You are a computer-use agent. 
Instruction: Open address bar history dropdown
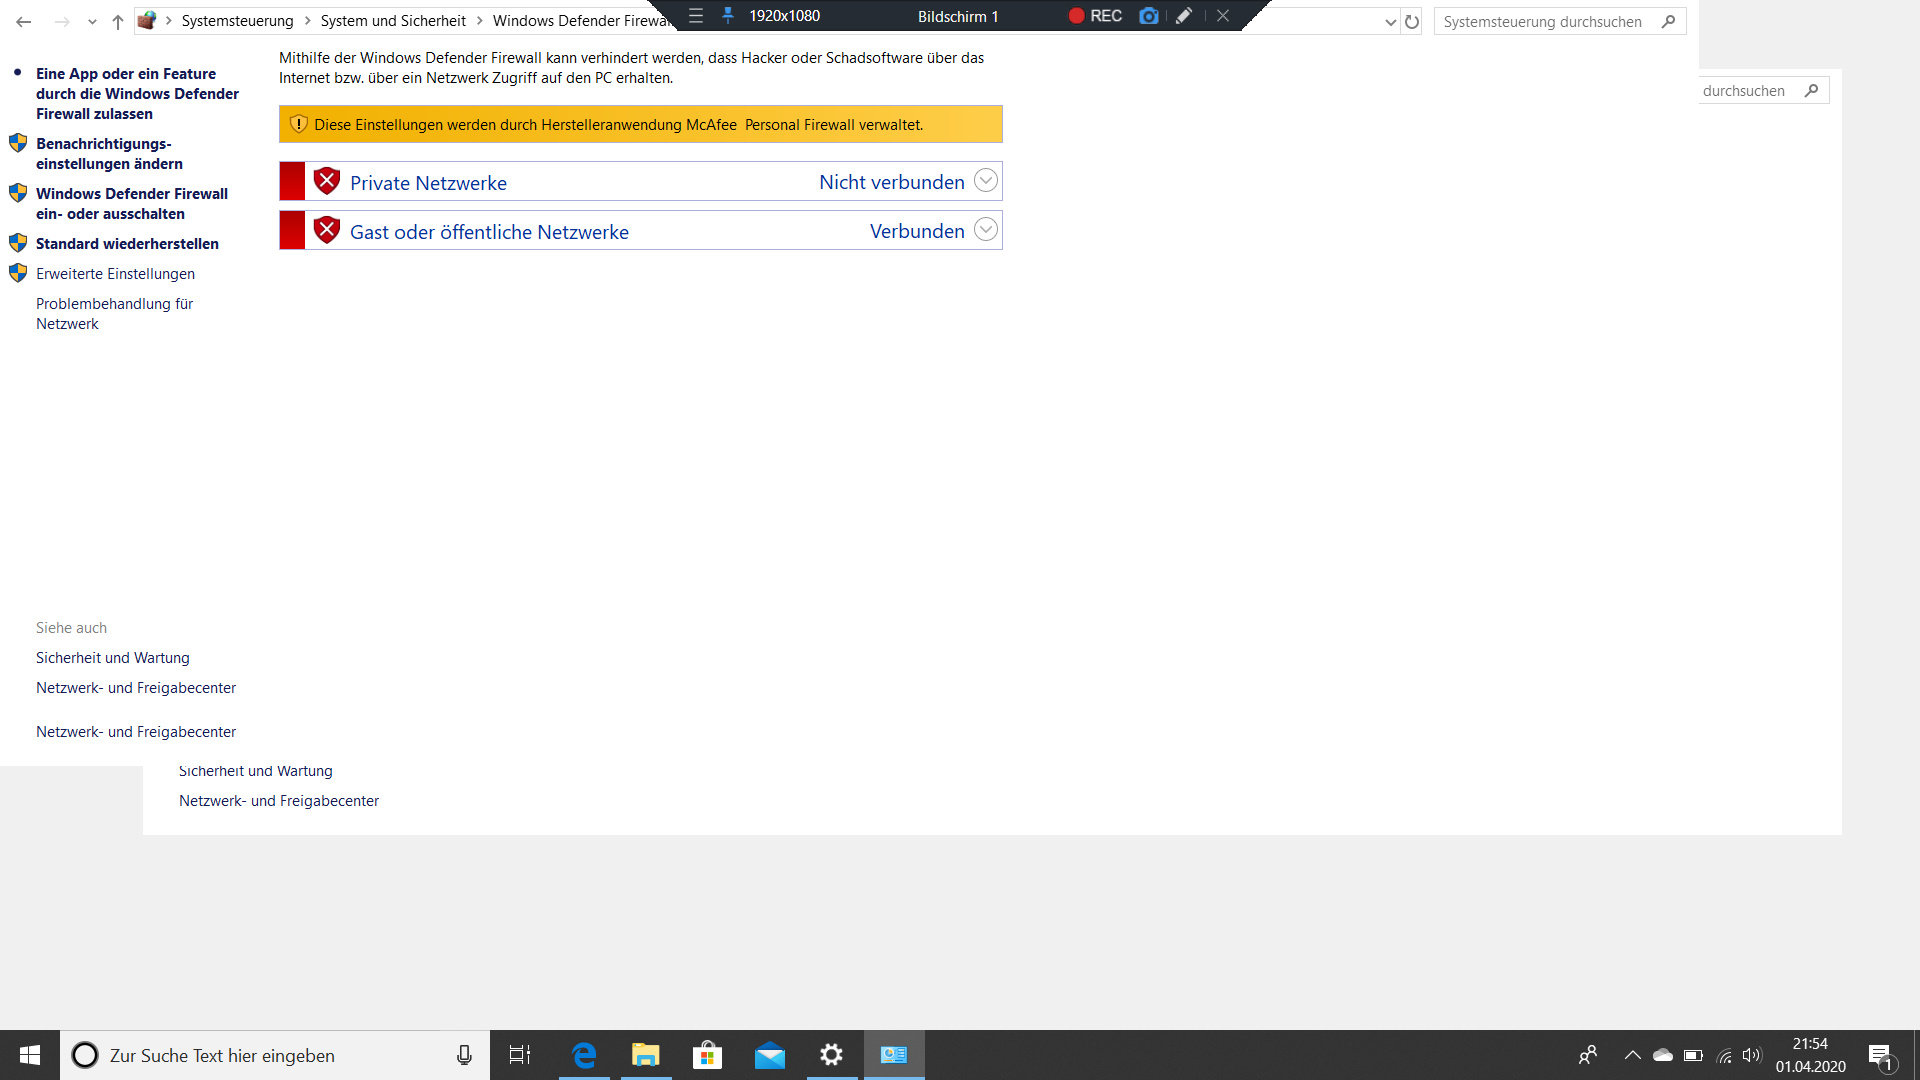1390,22
